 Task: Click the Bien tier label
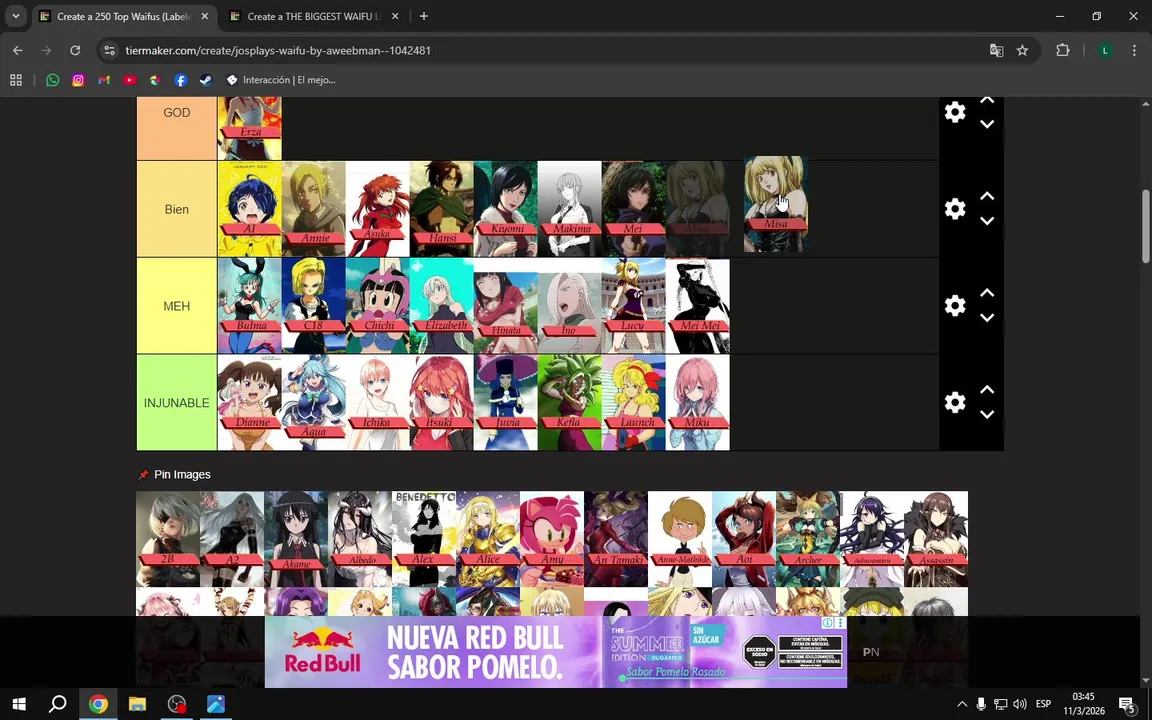176,209
